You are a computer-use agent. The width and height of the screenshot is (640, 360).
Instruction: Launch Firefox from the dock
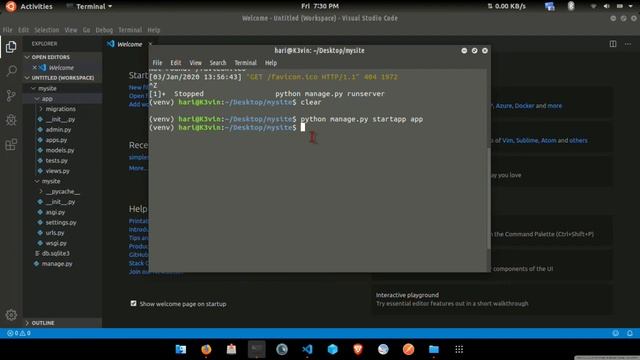point(206,349)
